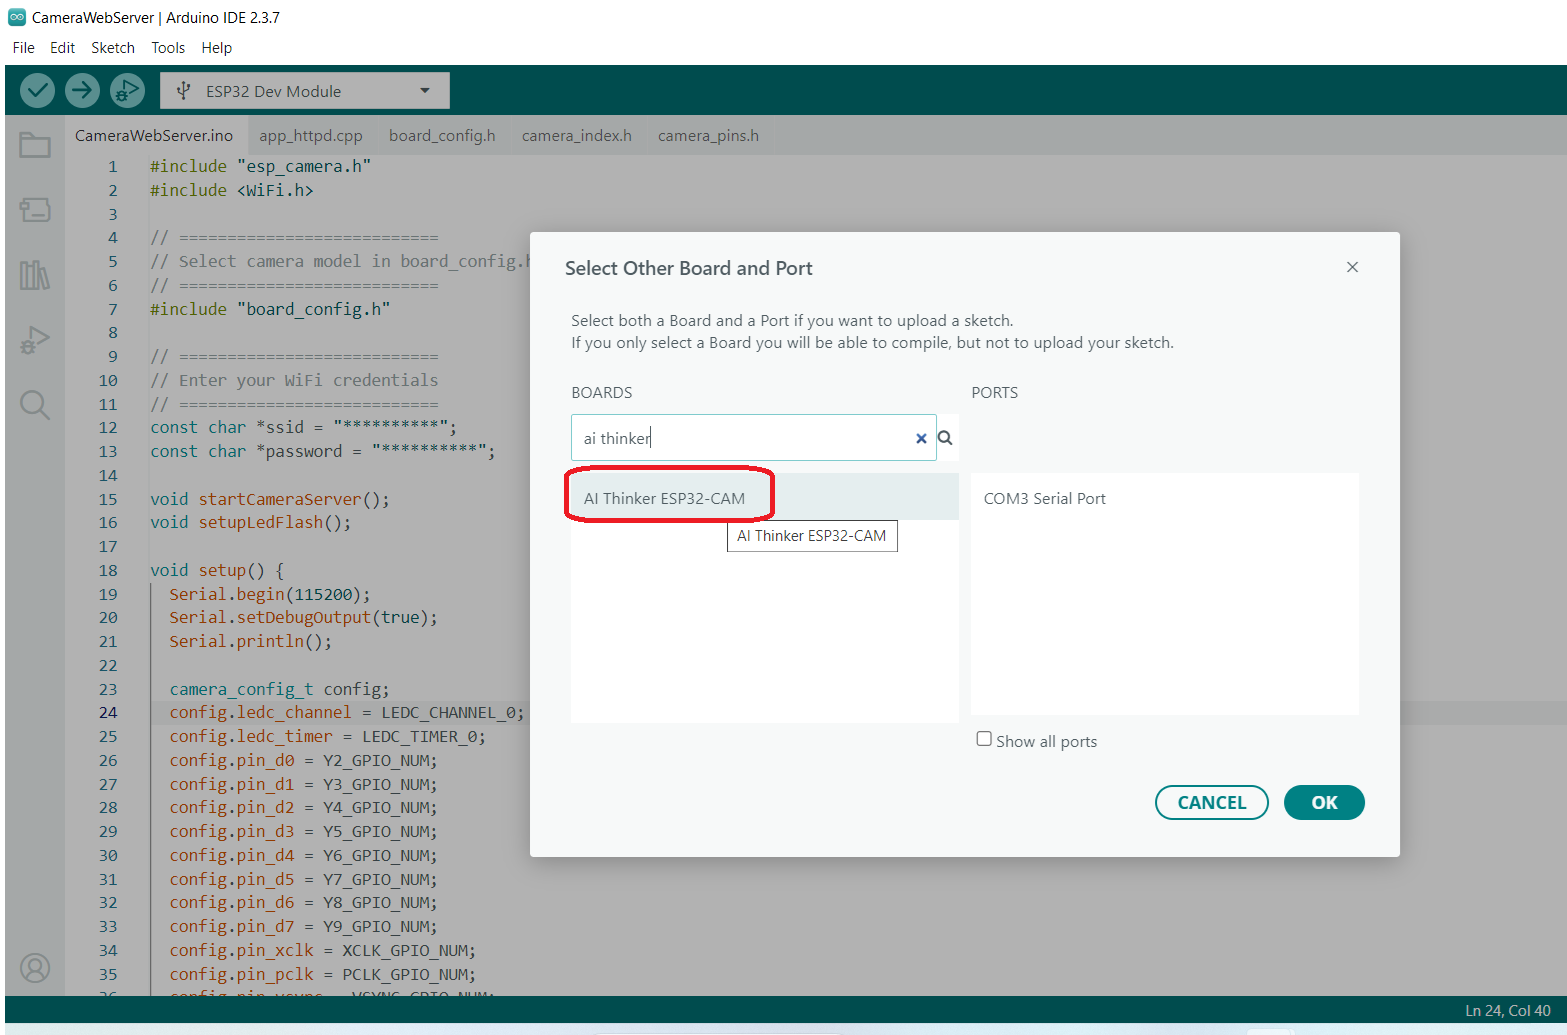Open the Edit menu
The image size is (1567, 1035).
62,47
